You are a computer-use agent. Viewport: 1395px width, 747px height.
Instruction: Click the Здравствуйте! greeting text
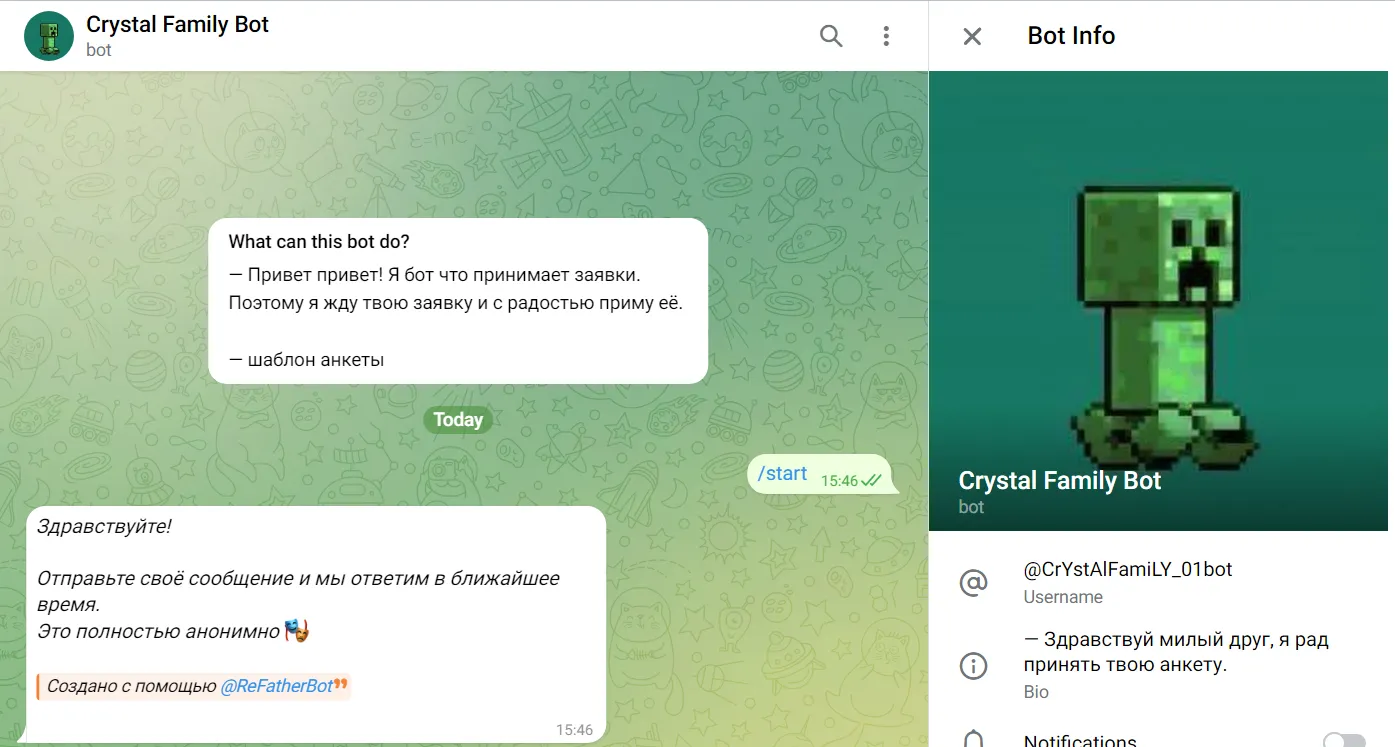click(104, 526)
